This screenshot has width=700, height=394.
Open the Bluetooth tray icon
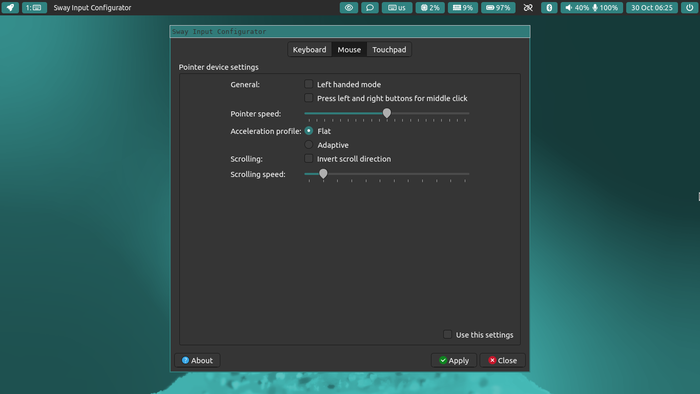(549, 8)
